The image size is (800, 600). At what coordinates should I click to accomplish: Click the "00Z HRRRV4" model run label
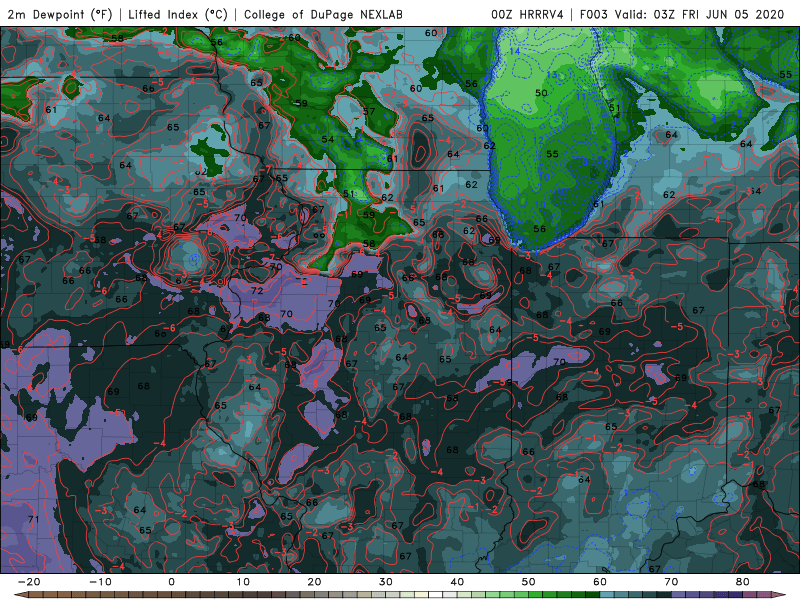527,14
